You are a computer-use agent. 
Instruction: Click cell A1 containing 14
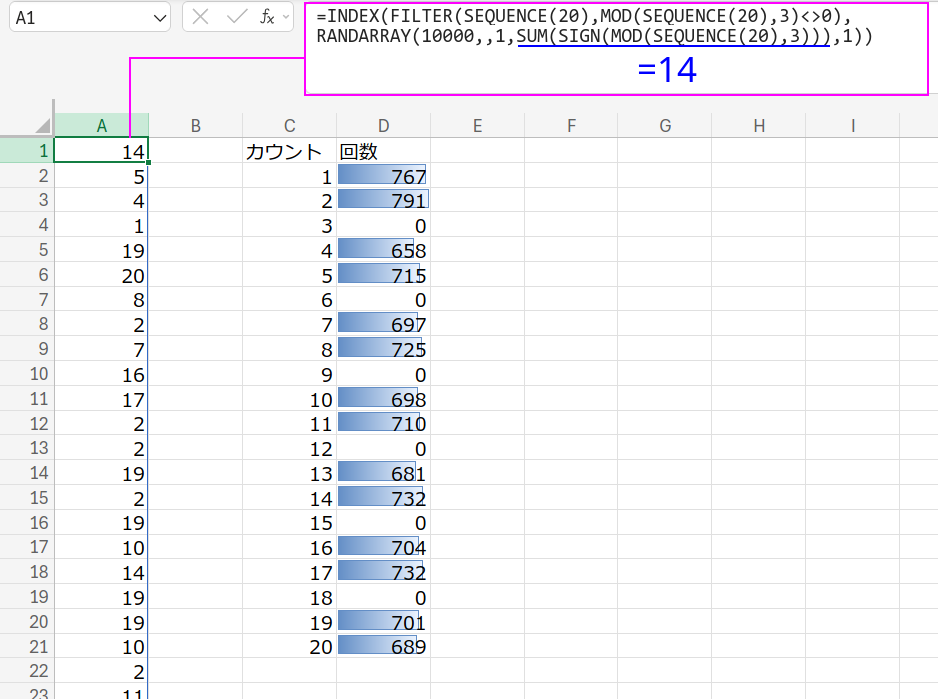101,151
